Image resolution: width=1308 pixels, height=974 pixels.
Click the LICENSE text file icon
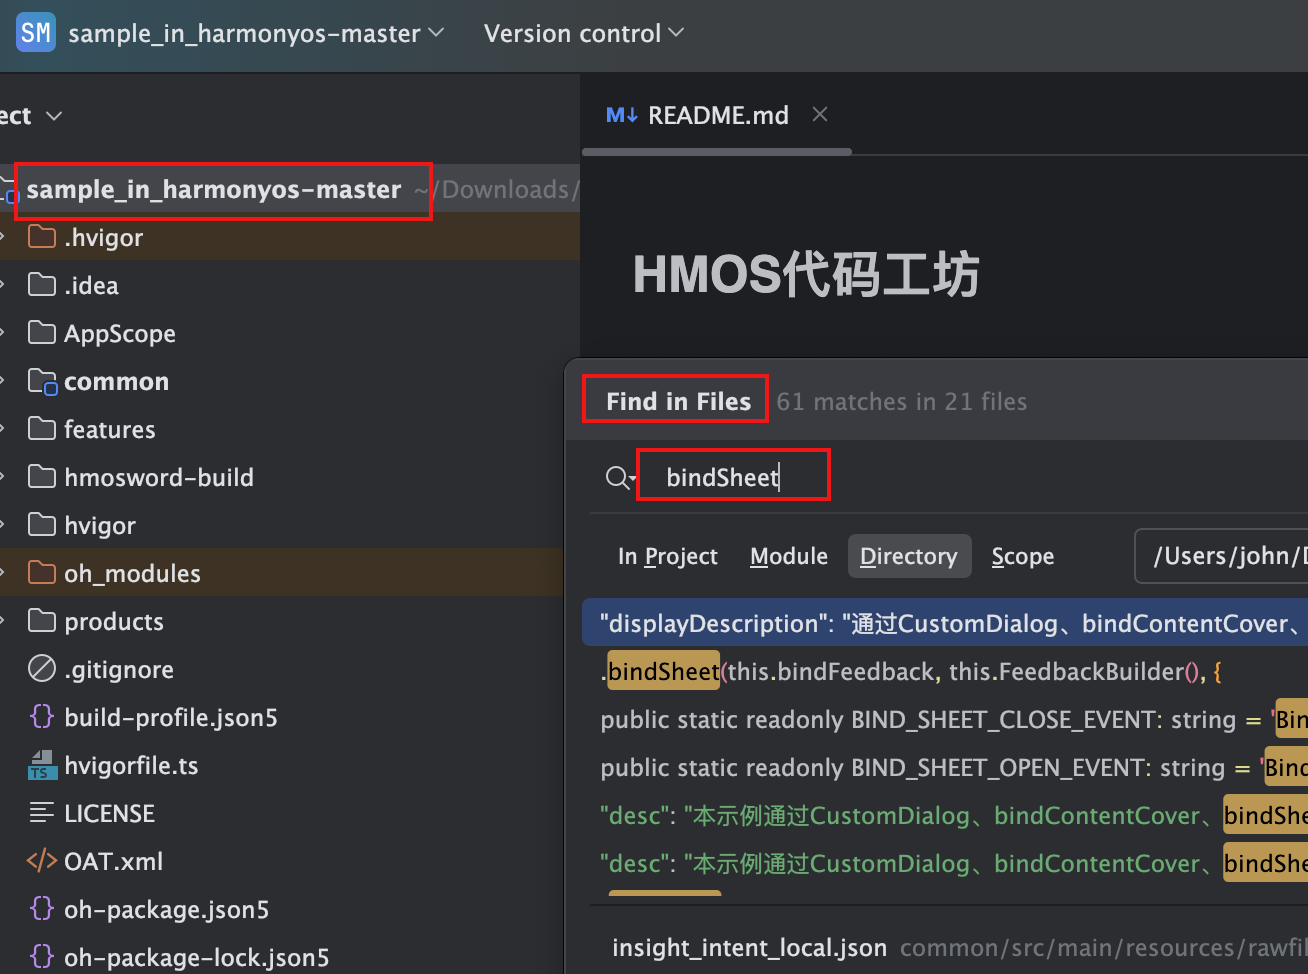[x=42, y=813]
